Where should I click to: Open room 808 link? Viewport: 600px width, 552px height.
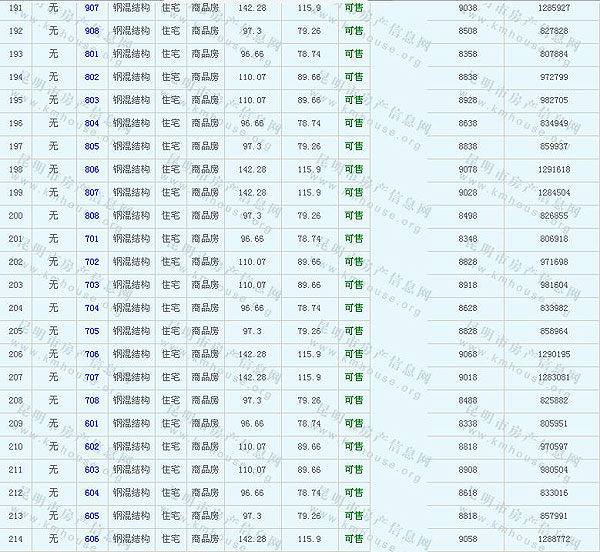[x=92, y=216]
